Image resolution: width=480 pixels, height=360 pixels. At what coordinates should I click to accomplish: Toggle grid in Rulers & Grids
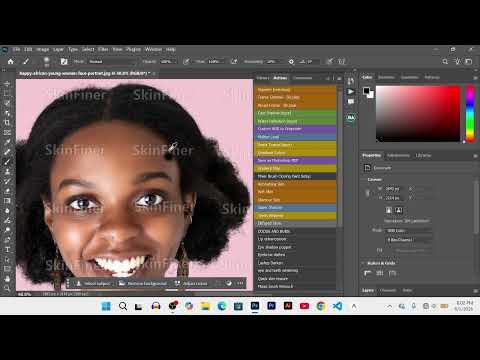point(380,273)
